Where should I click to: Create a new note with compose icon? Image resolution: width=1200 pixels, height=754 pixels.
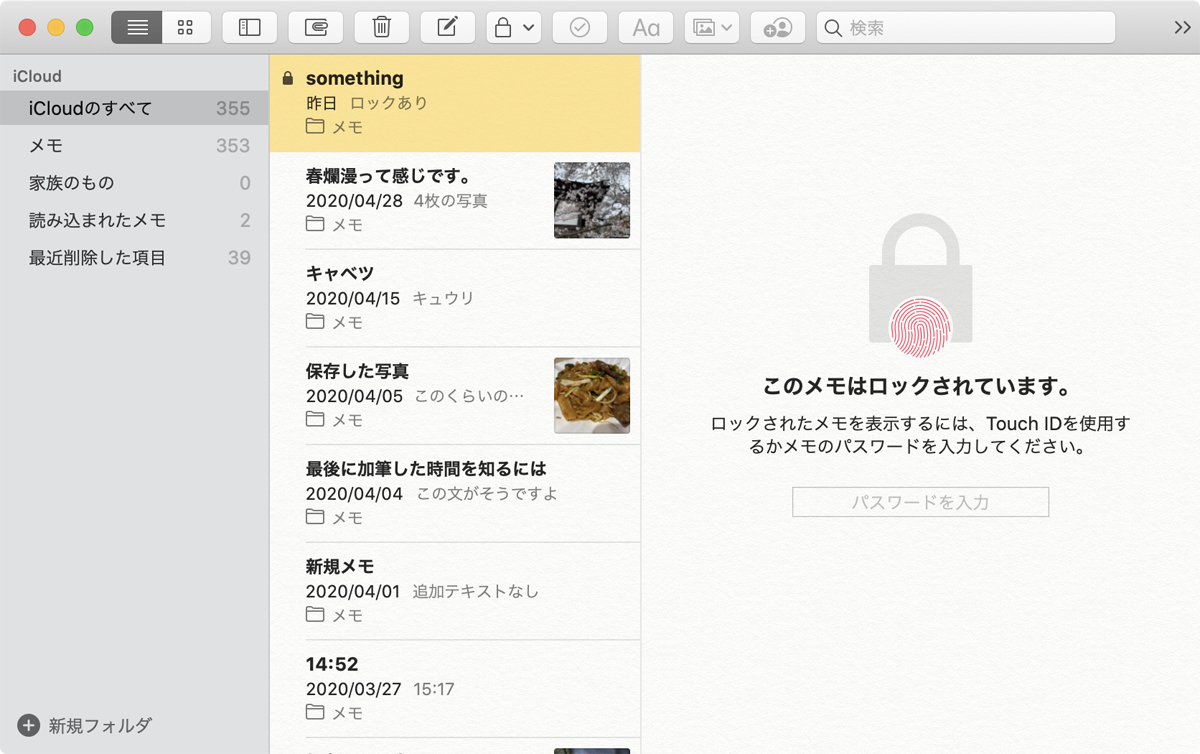(x=448, y=27)
